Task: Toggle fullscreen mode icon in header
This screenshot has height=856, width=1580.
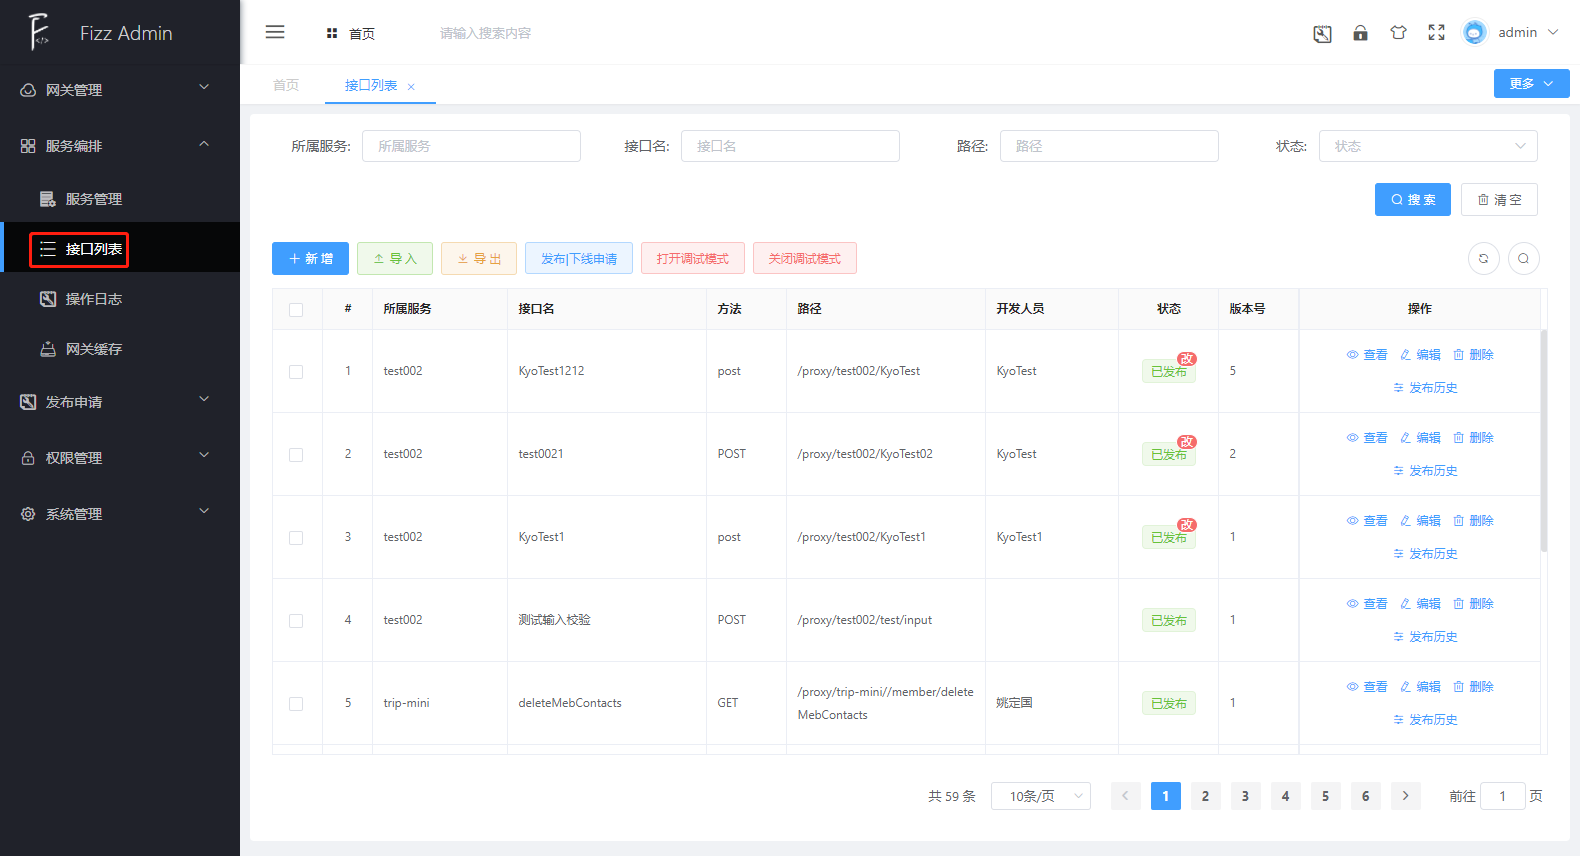Action: click(x=1436, y=33)
